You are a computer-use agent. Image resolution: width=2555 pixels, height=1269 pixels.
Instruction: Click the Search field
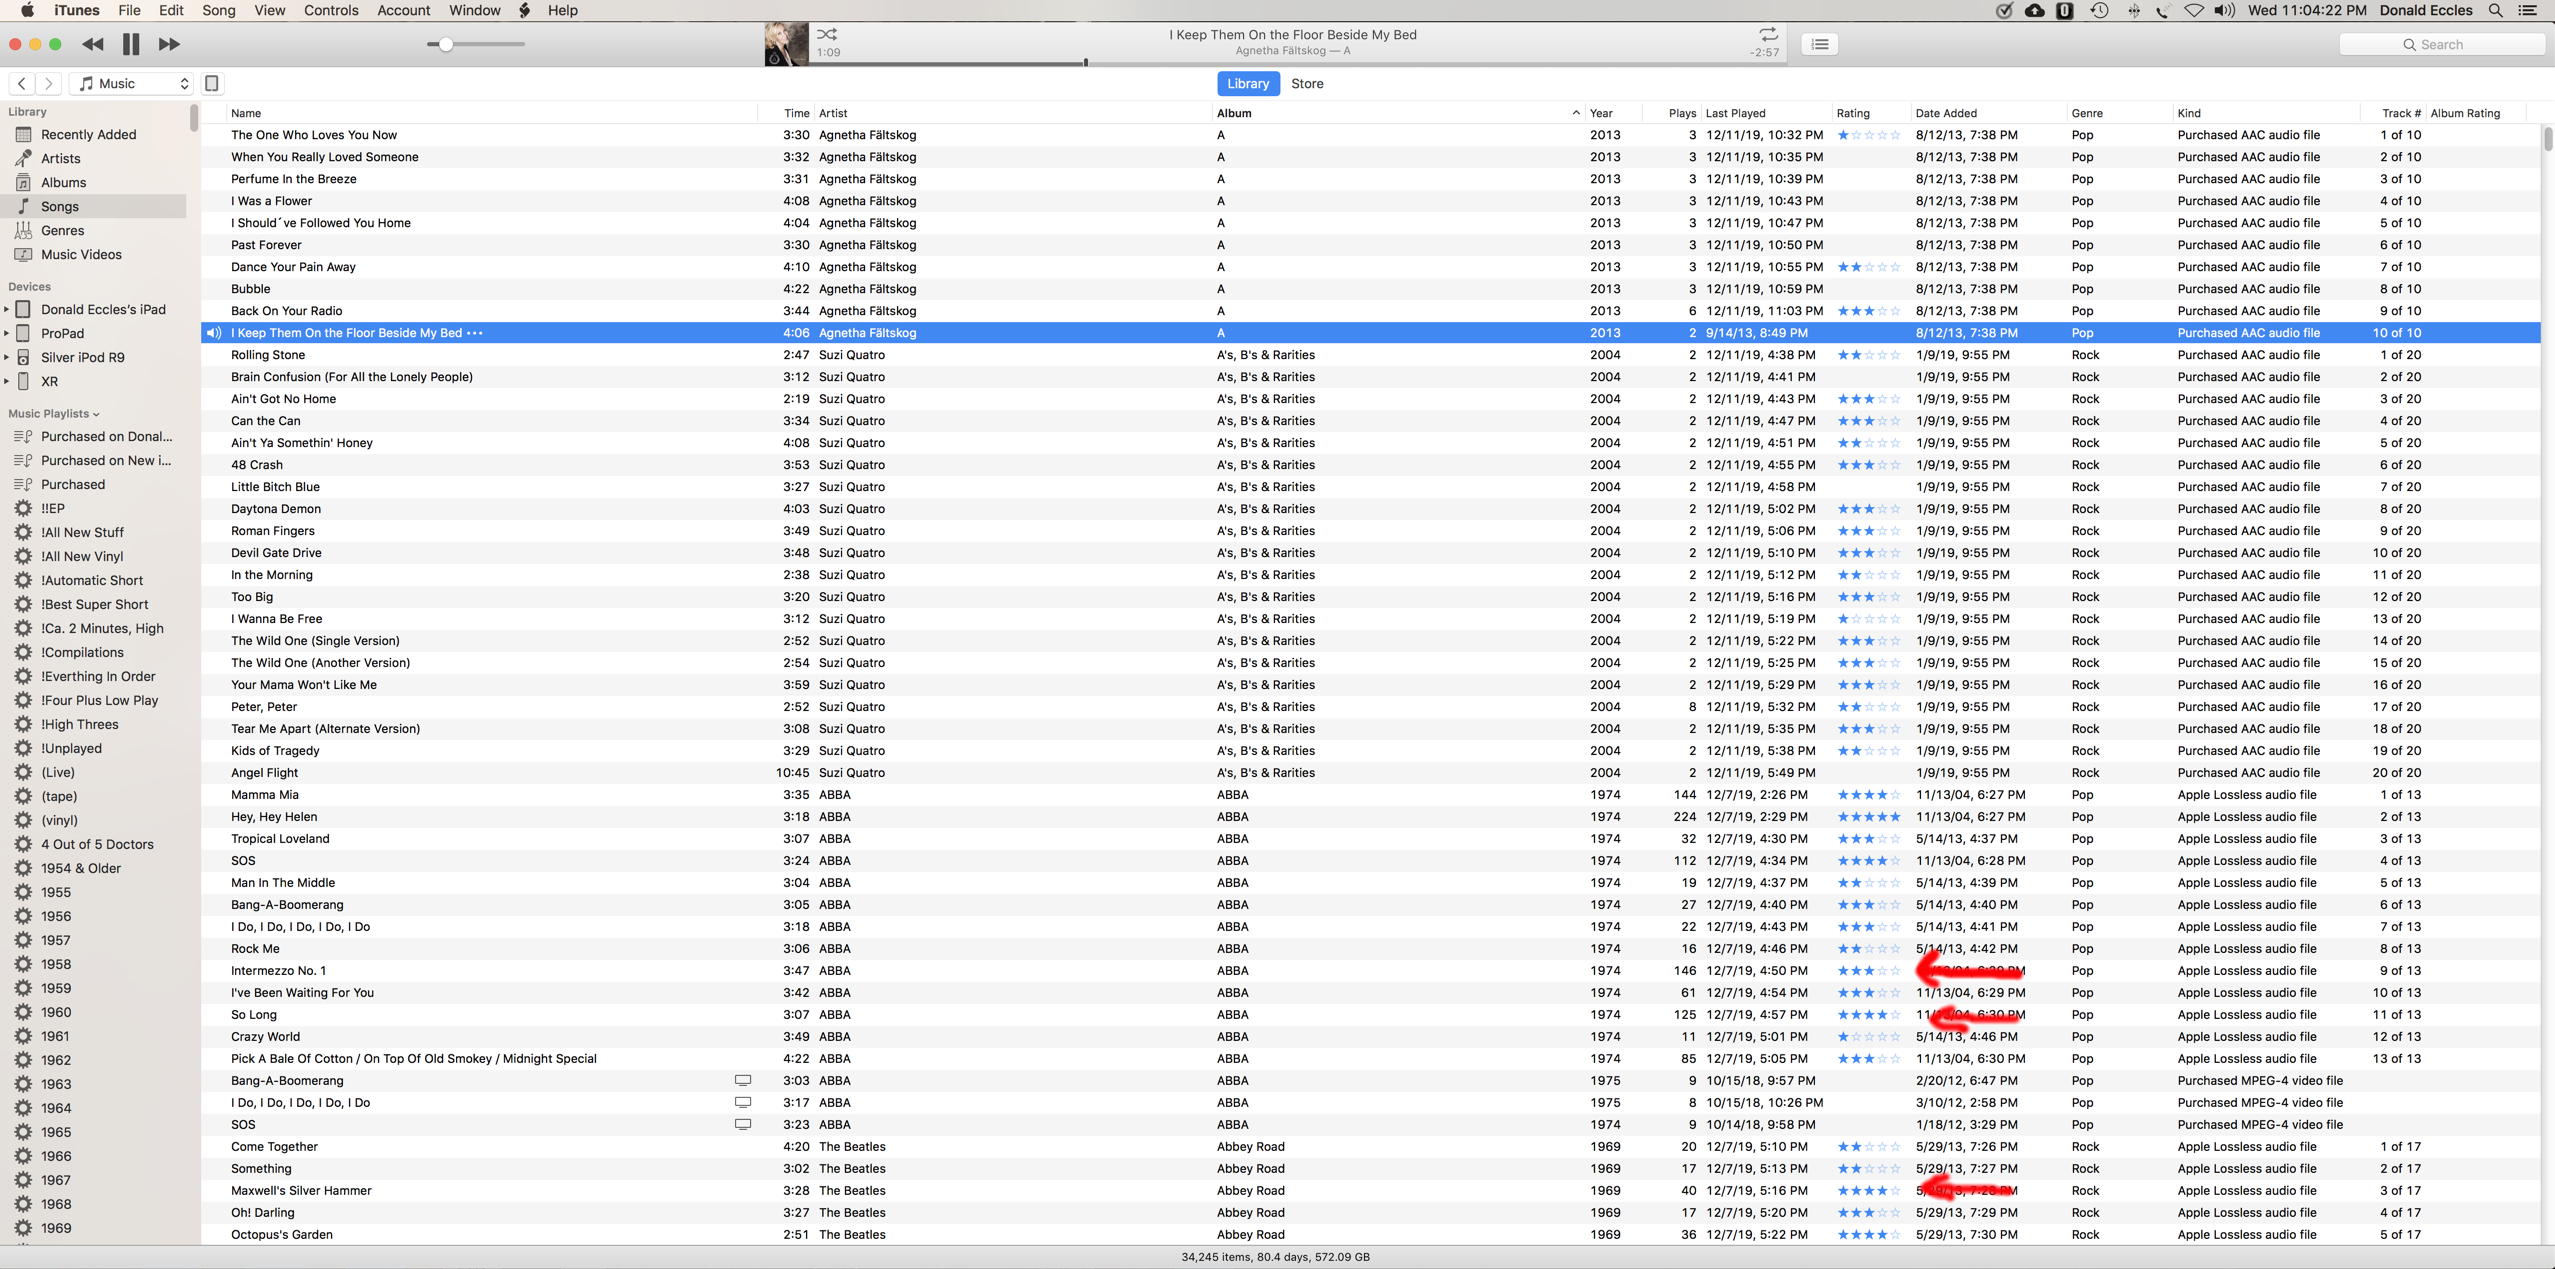(2440, 44)
